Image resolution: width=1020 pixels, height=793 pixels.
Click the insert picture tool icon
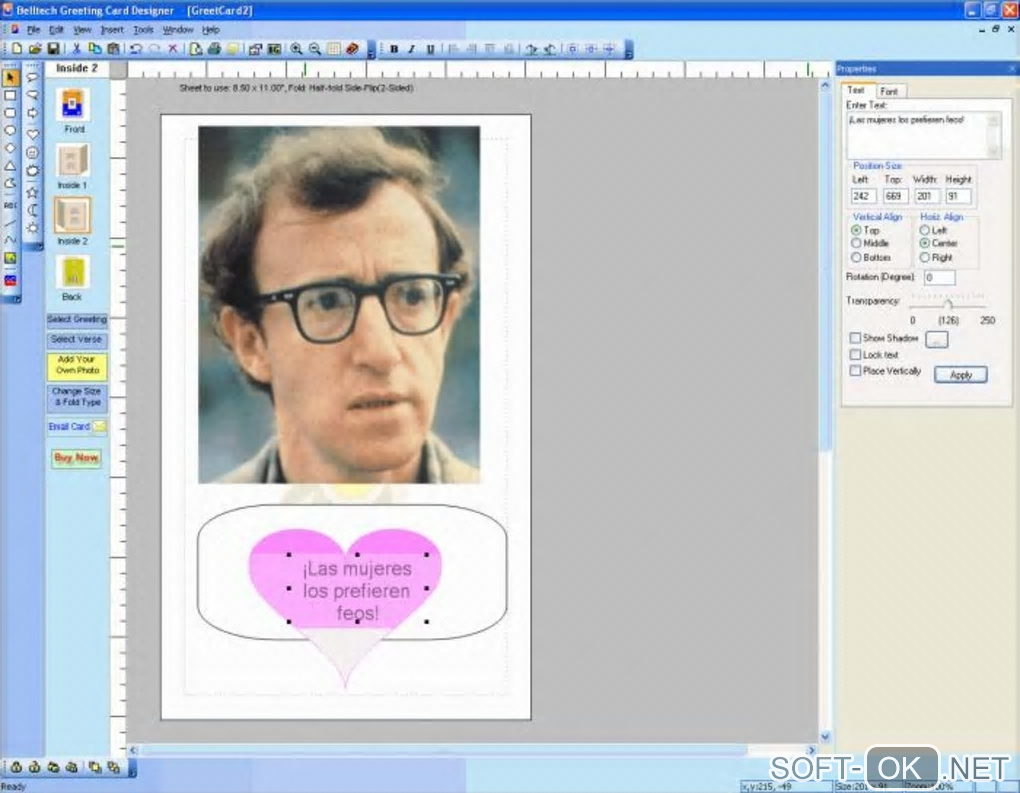point(10,258)
